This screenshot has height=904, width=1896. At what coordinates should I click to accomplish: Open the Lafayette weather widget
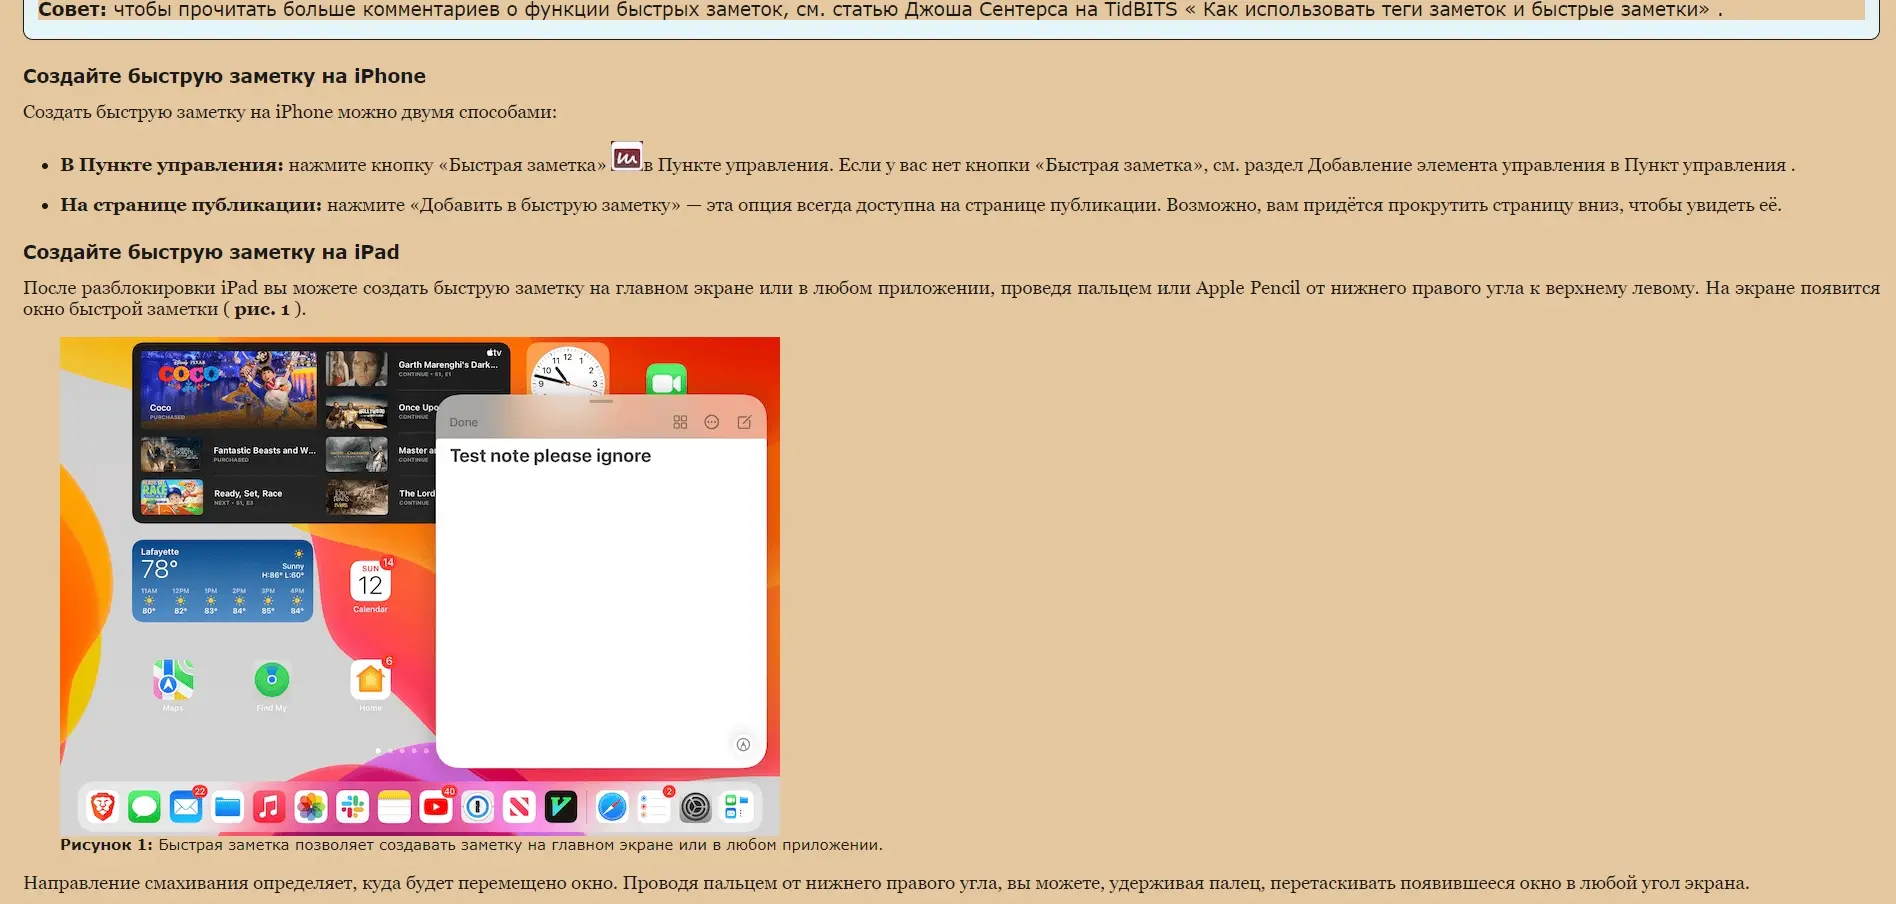[223, 581]
